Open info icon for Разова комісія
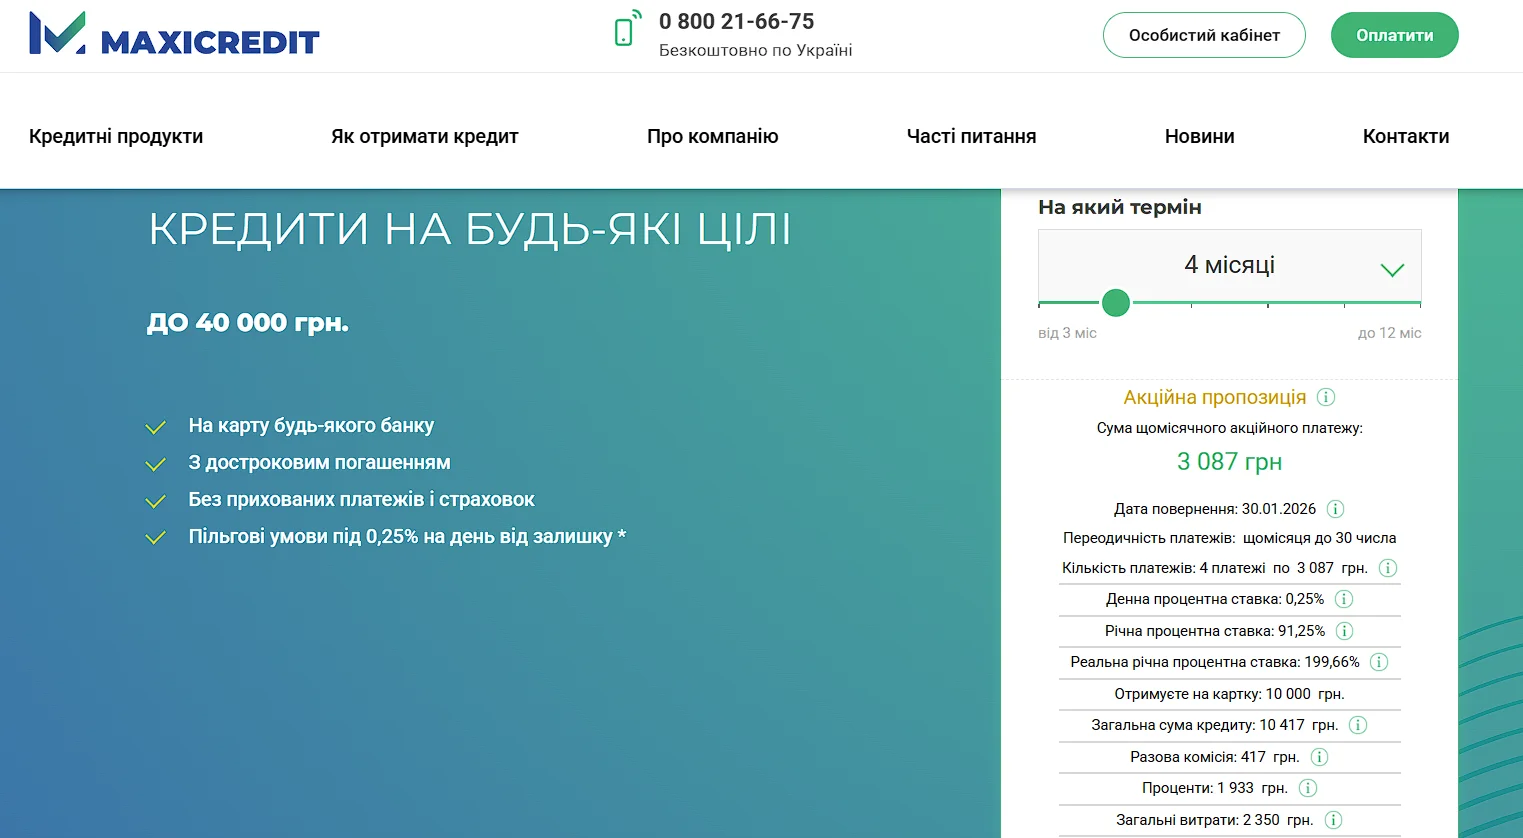This screenshot has width=1523, height=838. tap(1319, 757)
